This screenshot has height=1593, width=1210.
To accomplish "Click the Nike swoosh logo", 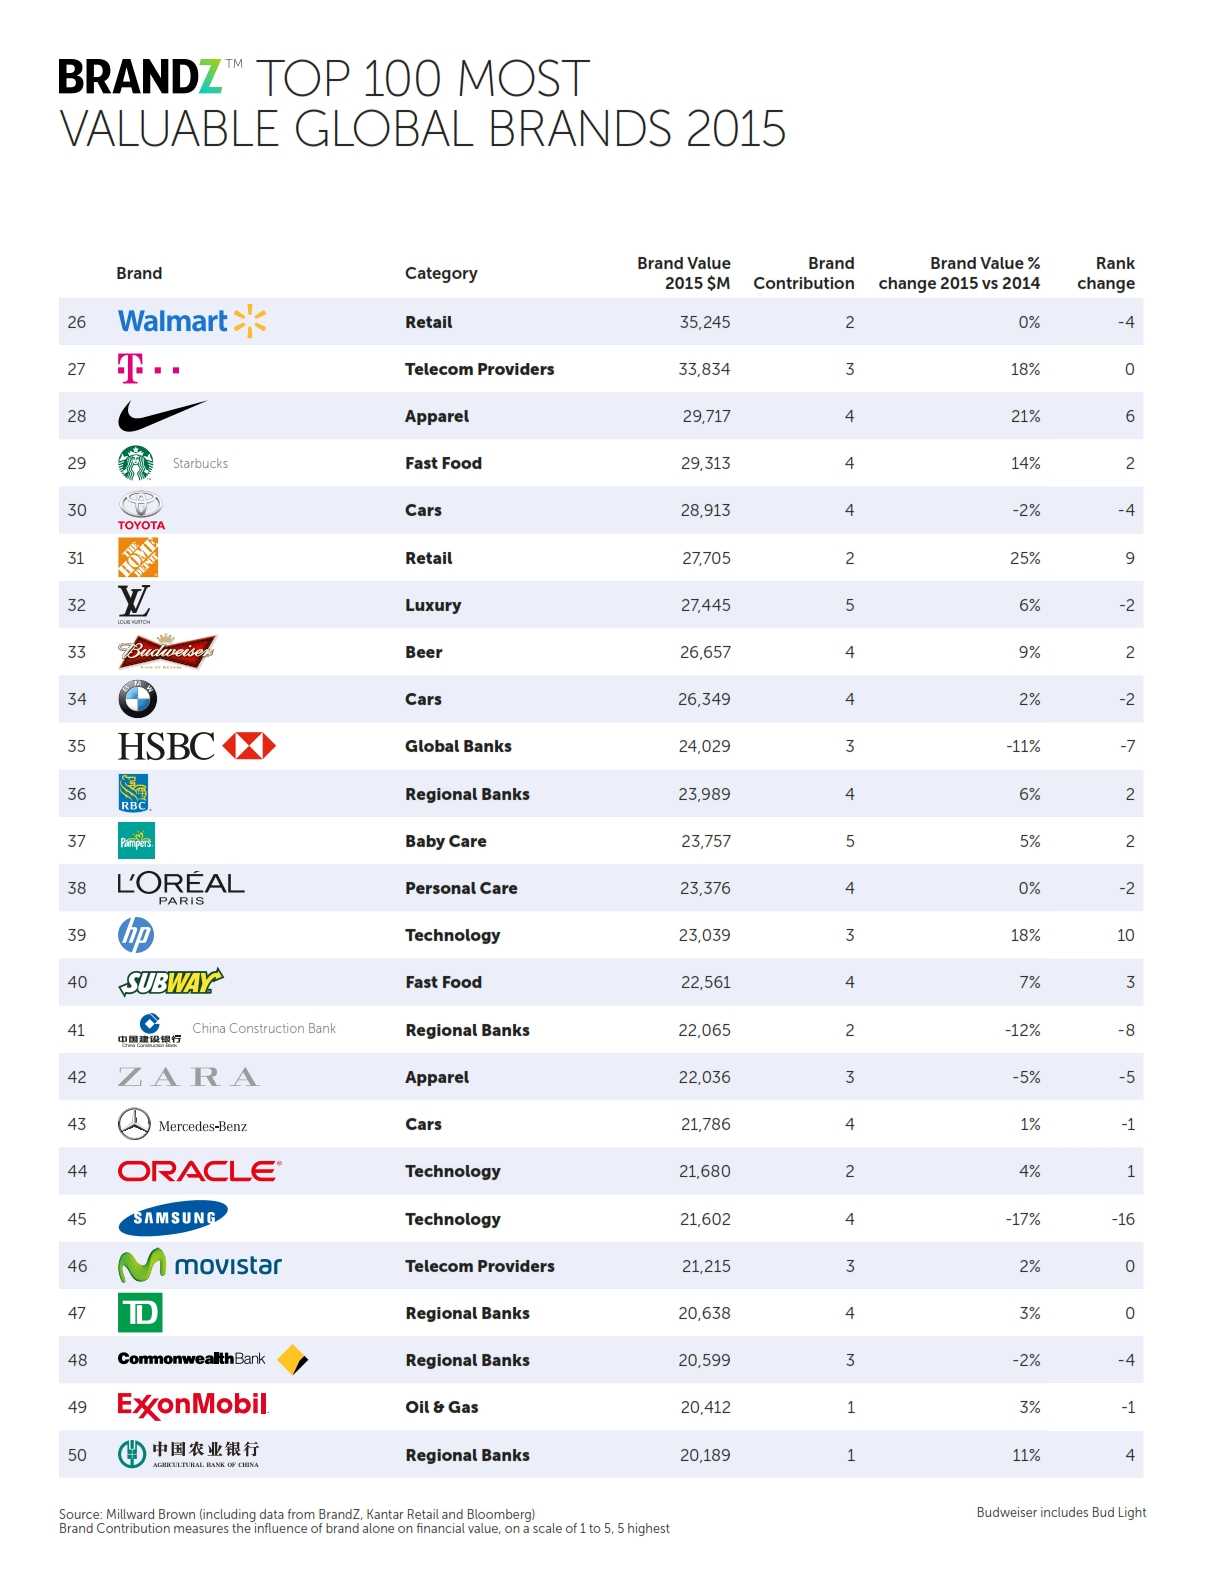I will 161,415.
